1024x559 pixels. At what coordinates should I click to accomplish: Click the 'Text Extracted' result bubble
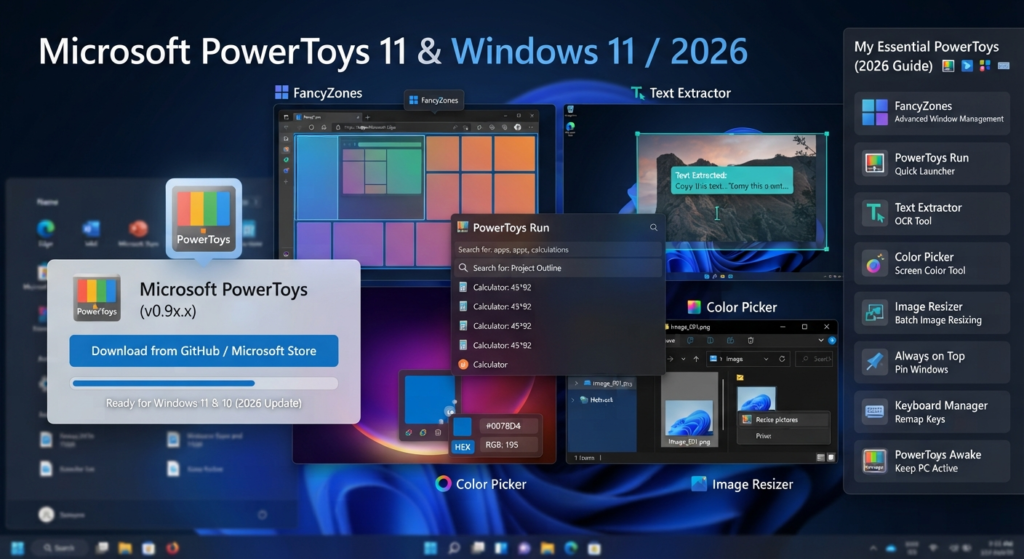[731, 180]
